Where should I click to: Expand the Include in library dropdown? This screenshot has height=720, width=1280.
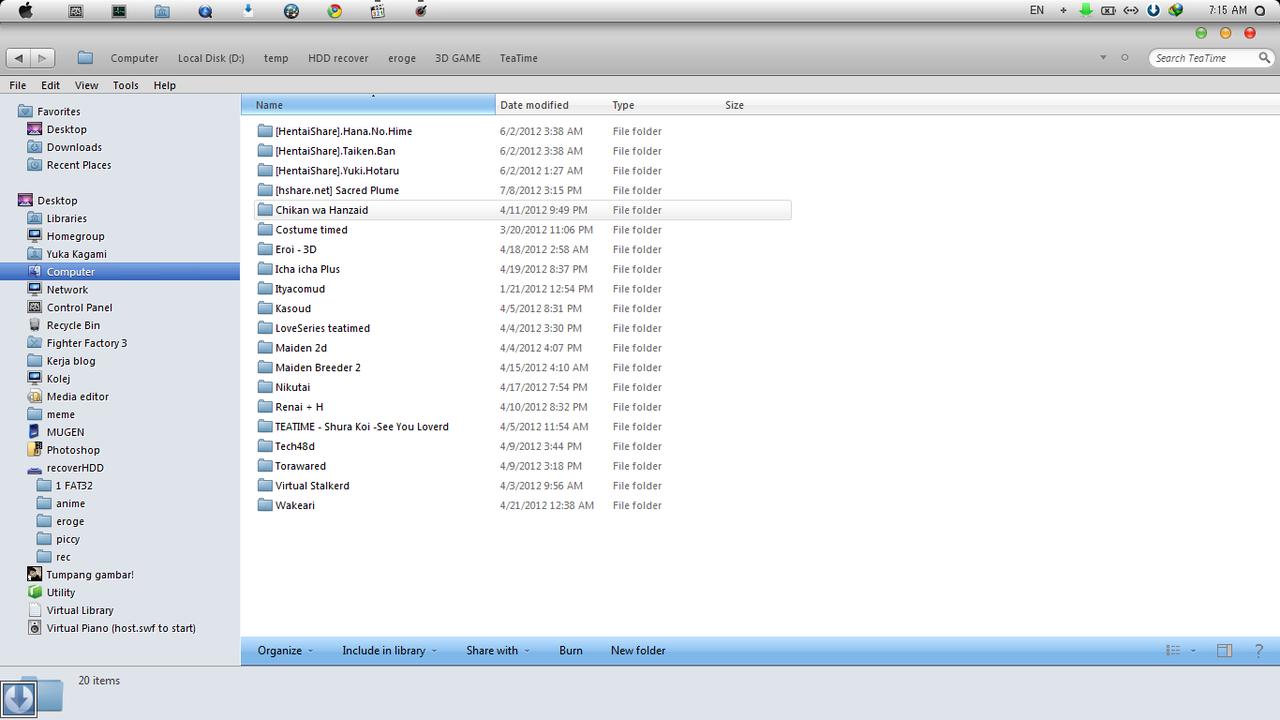tap(388, 650)
